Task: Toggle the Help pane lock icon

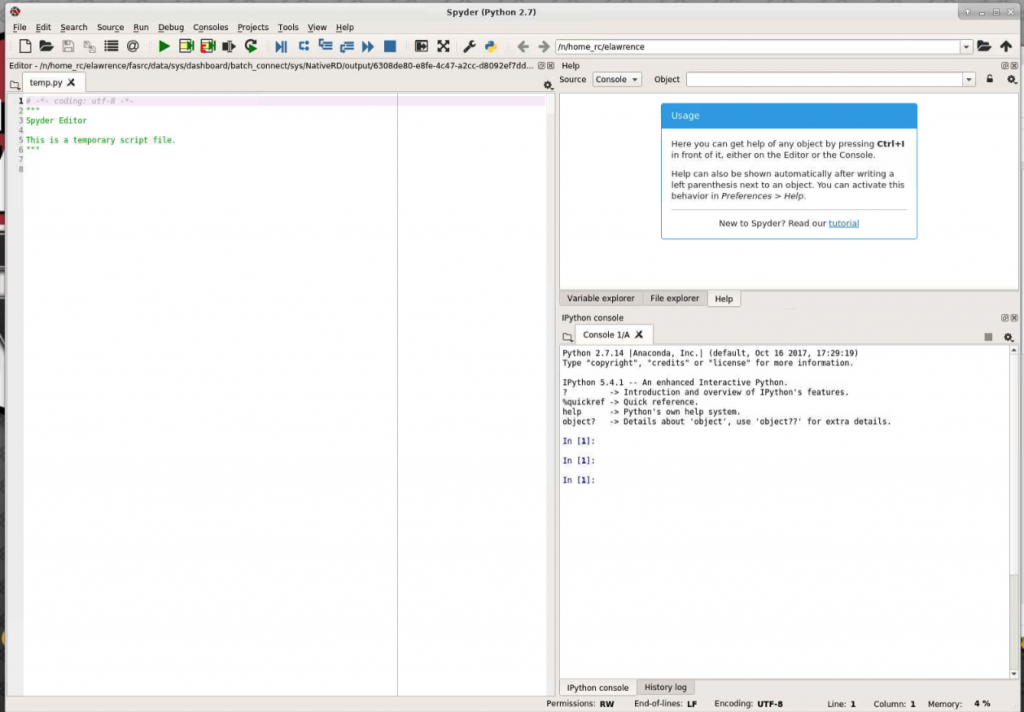Action: [x=990, y=79]
